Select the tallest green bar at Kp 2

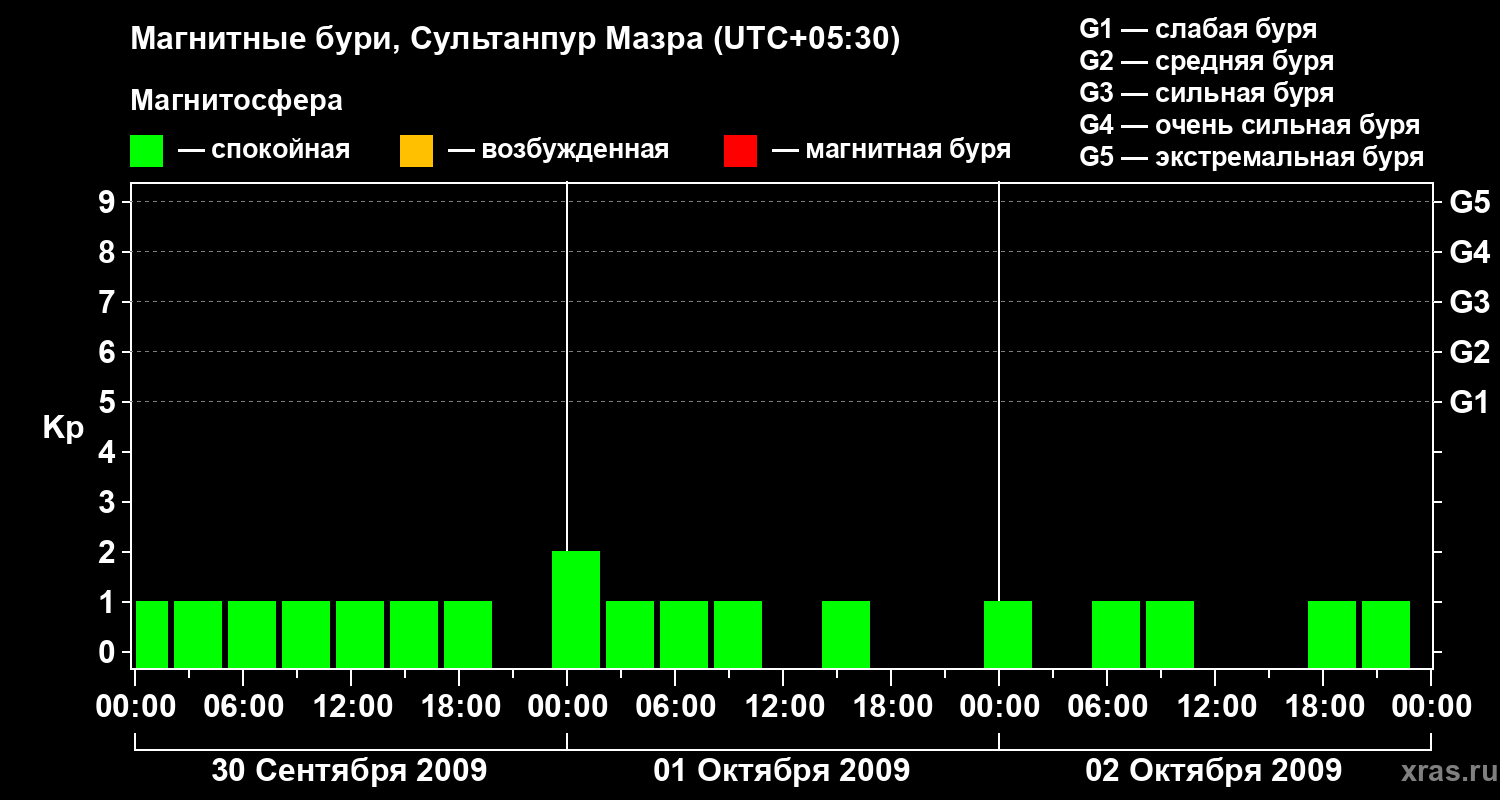(x=576, y=610)
